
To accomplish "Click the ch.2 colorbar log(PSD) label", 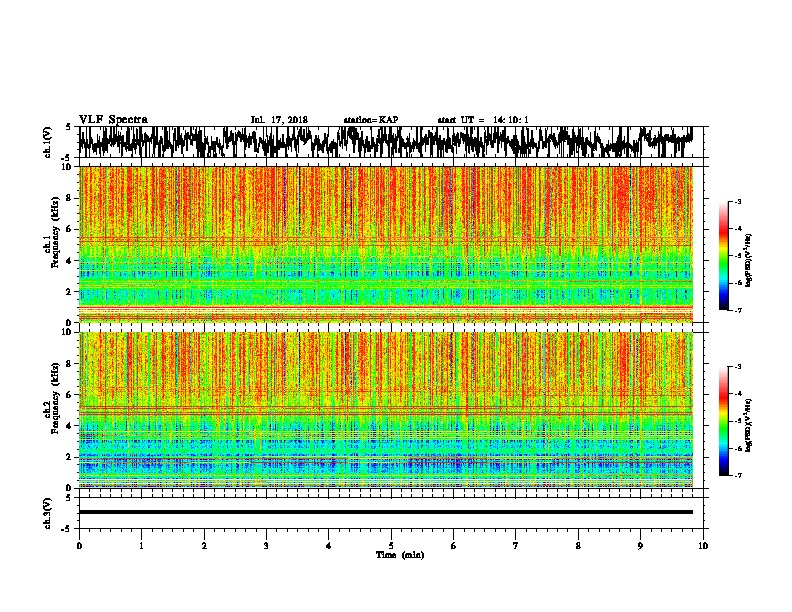I will [749, 425].
